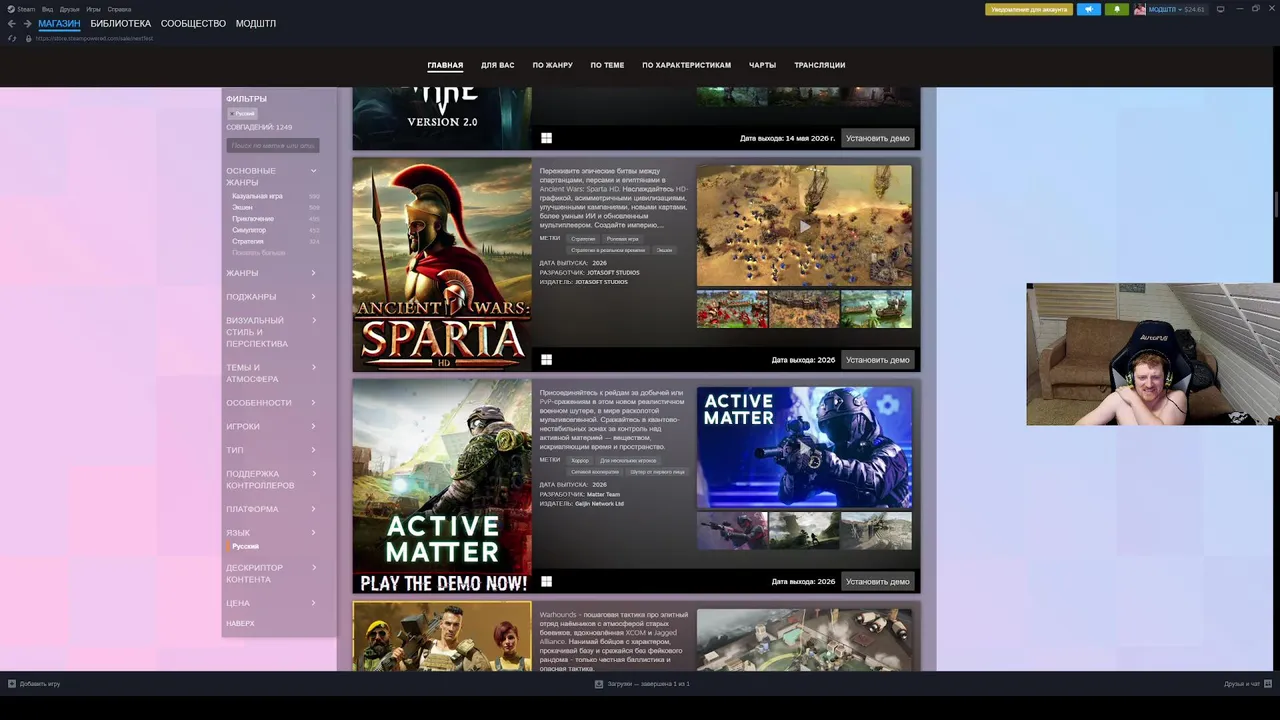Click the Steam logo in the menu bar
This screenshot has width=1280, height=720.
pyautogui.click(x=11, y=9)
